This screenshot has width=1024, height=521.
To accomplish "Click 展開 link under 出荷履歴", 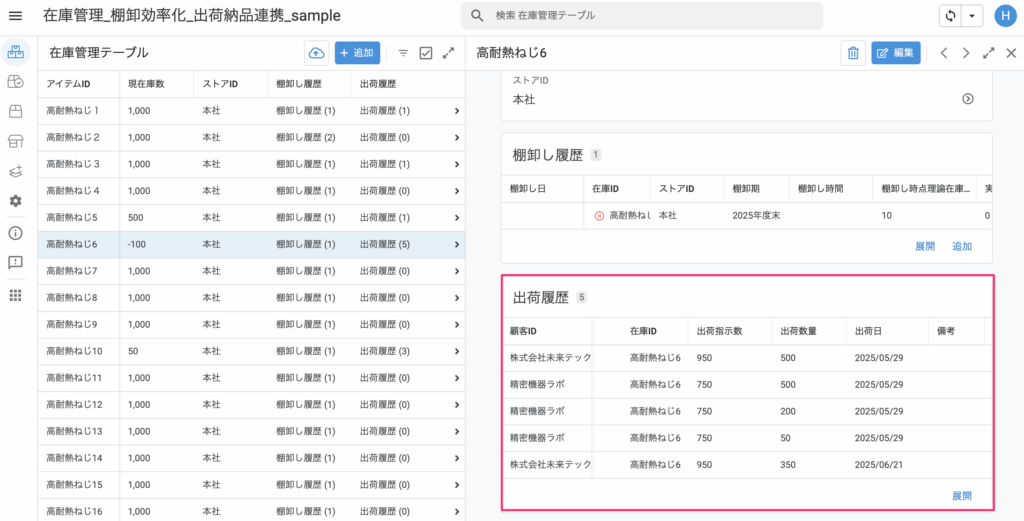I will 962,496.
